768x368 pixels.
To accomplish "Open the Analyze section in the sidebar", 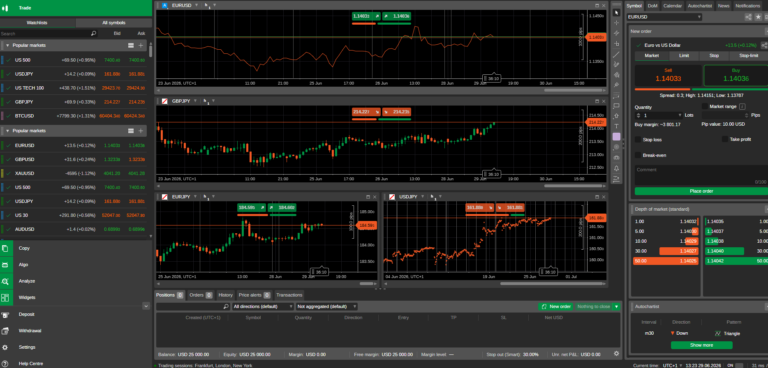I will pos(76,281).
